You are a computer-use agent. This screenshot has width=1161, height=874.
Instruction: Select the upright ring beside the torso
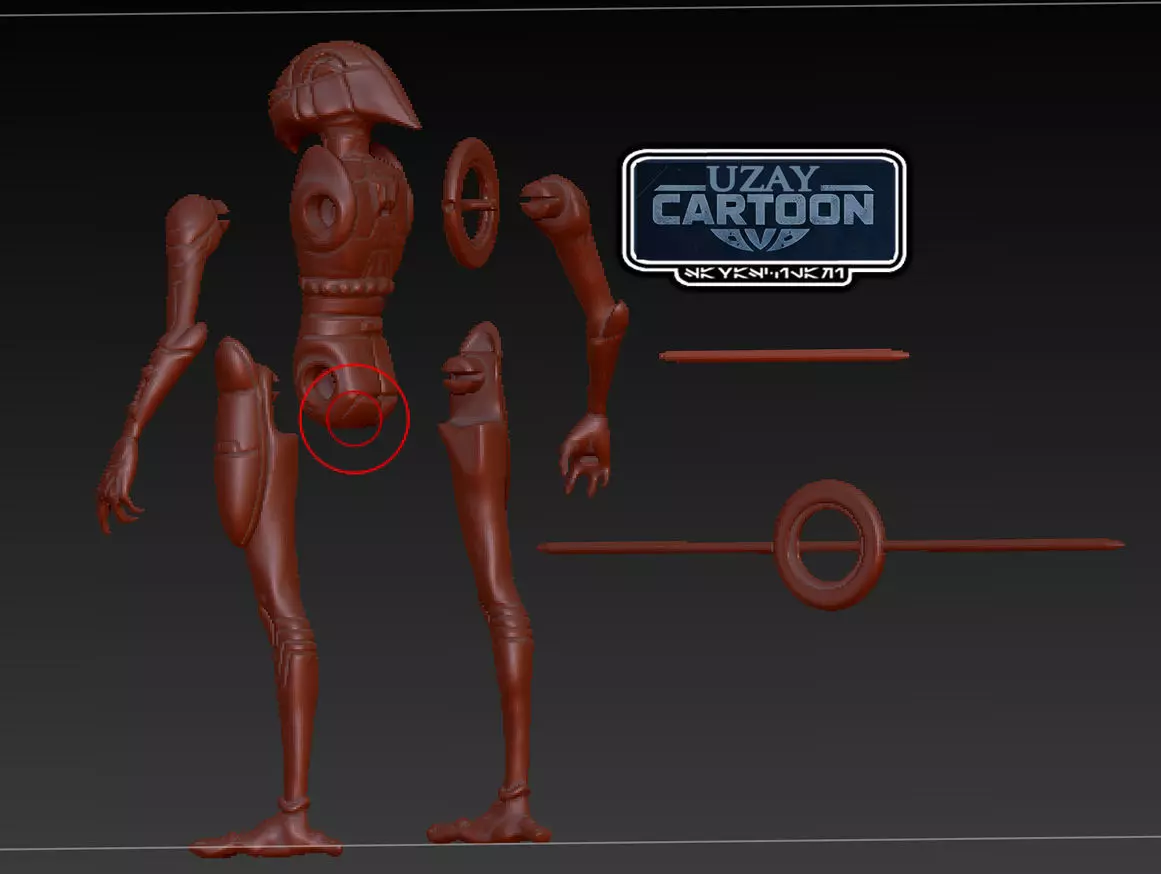471,202
